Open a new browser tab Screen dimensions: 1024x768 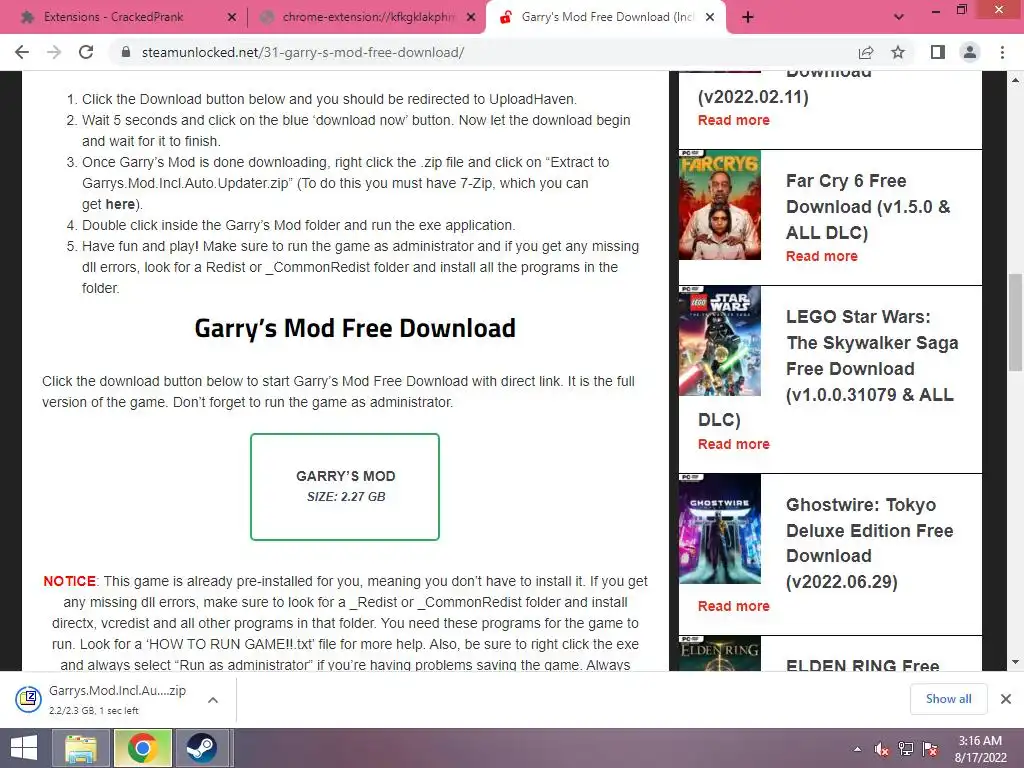pos(748,17)
